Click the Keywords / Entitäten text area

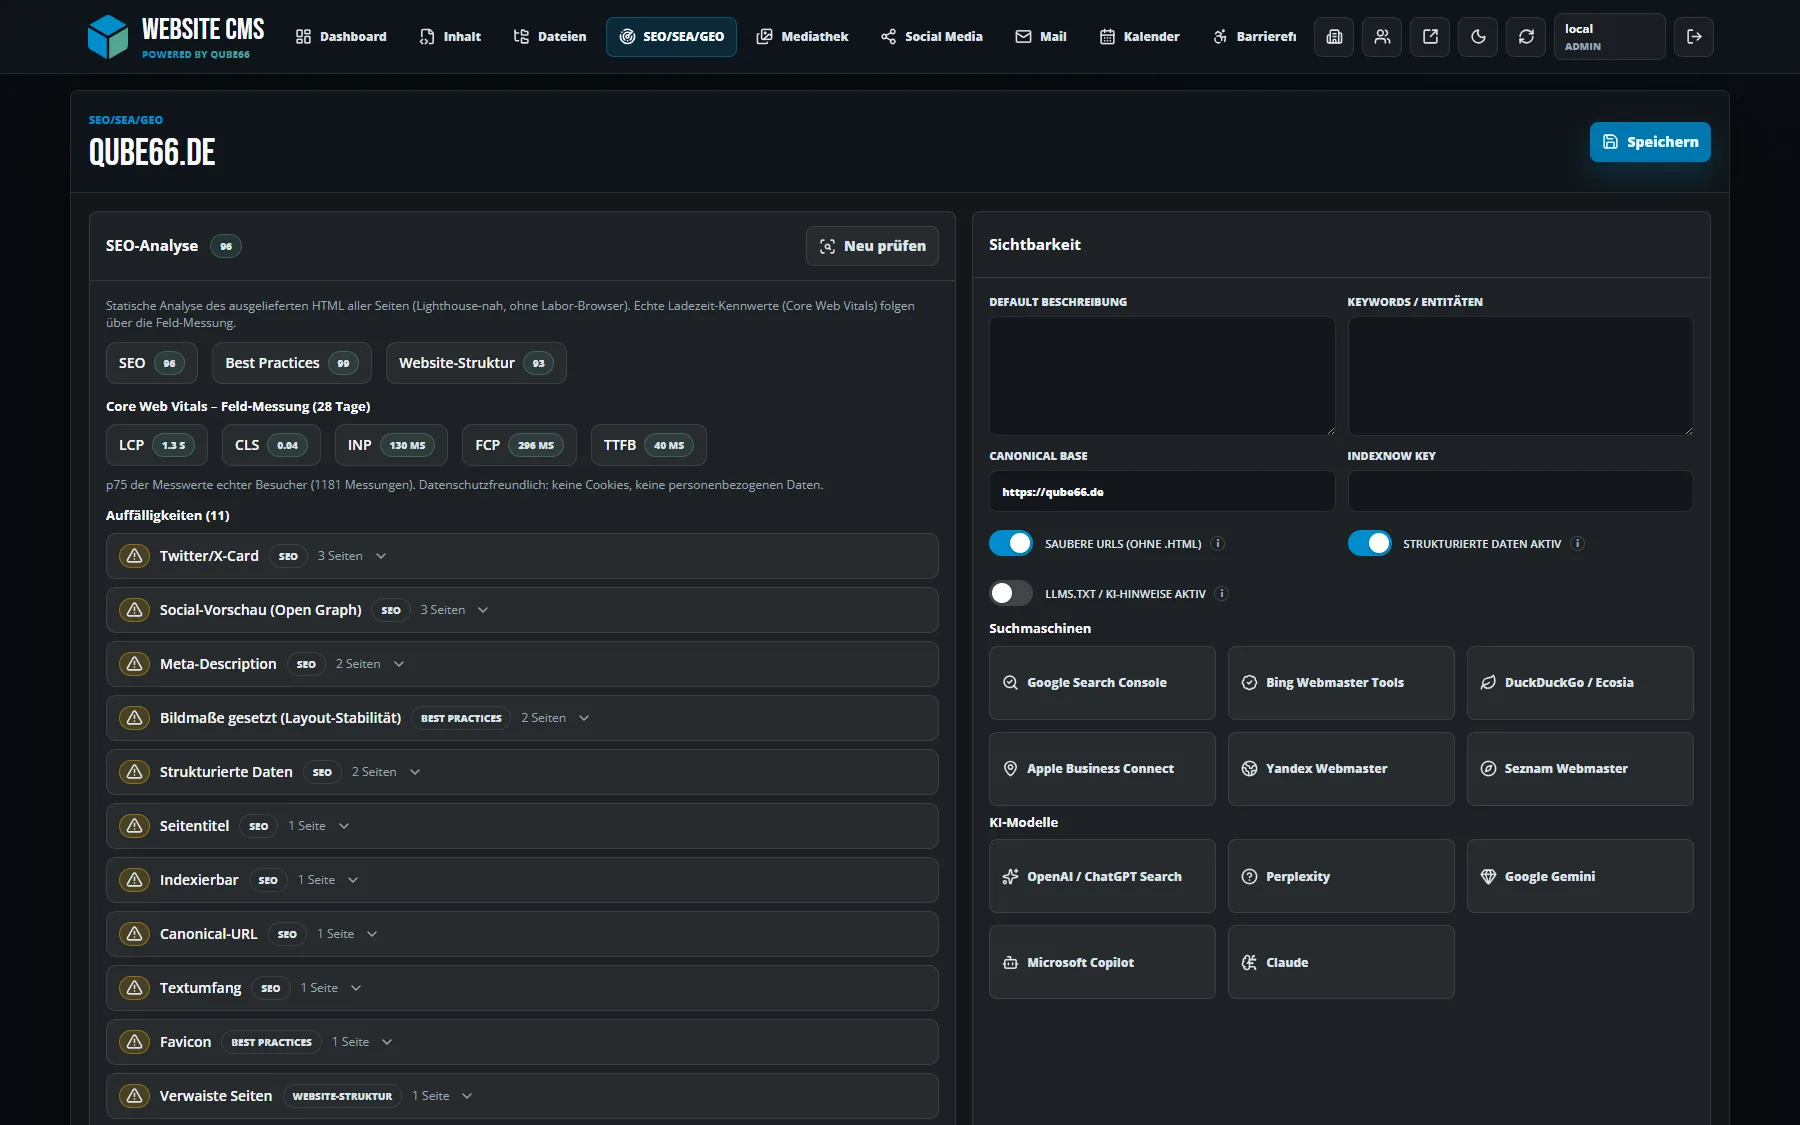(1521, 376)
